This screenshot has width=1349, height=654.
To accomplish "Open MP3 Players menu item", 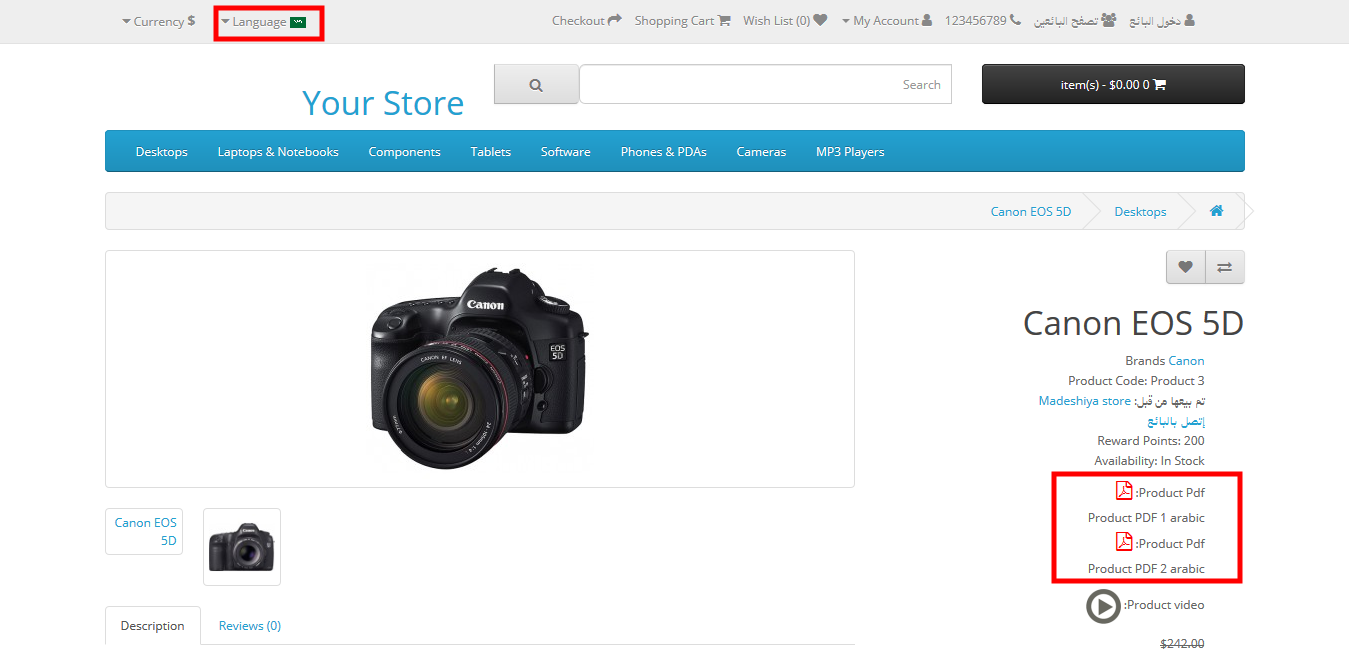I will point(850,152).
